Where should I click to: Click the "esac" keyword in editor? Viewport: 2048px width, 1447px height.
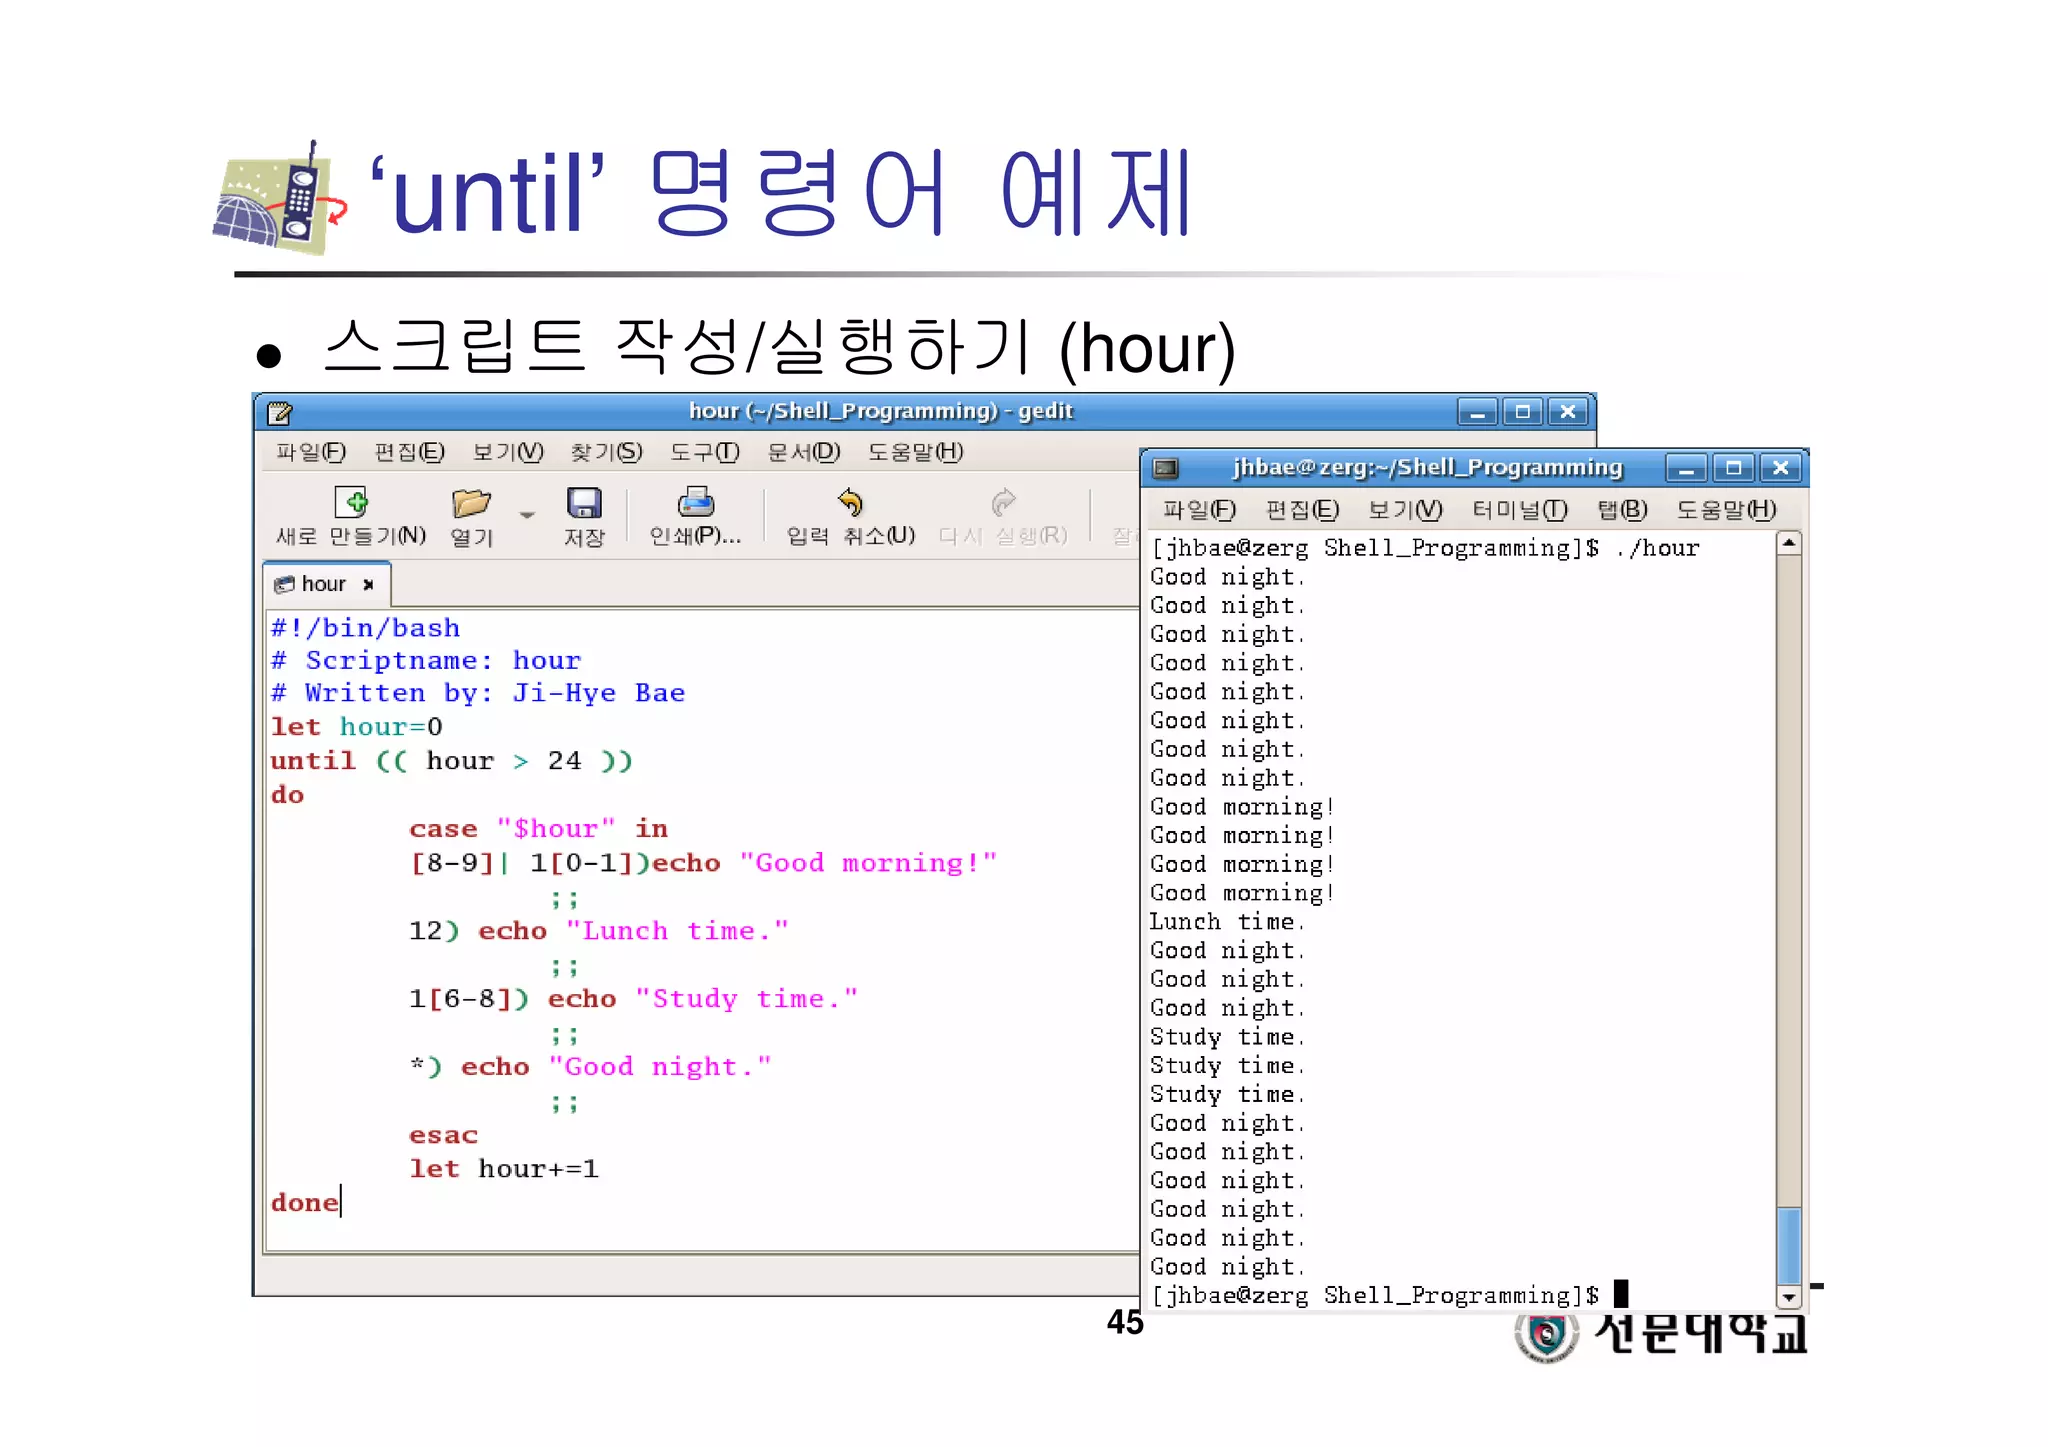444,1135
